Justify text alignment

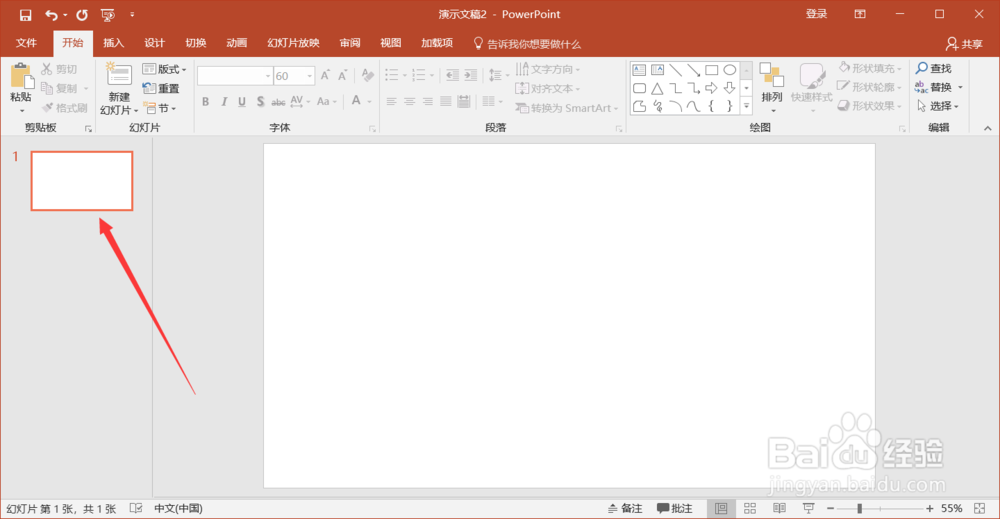click(x=446, y=101)
